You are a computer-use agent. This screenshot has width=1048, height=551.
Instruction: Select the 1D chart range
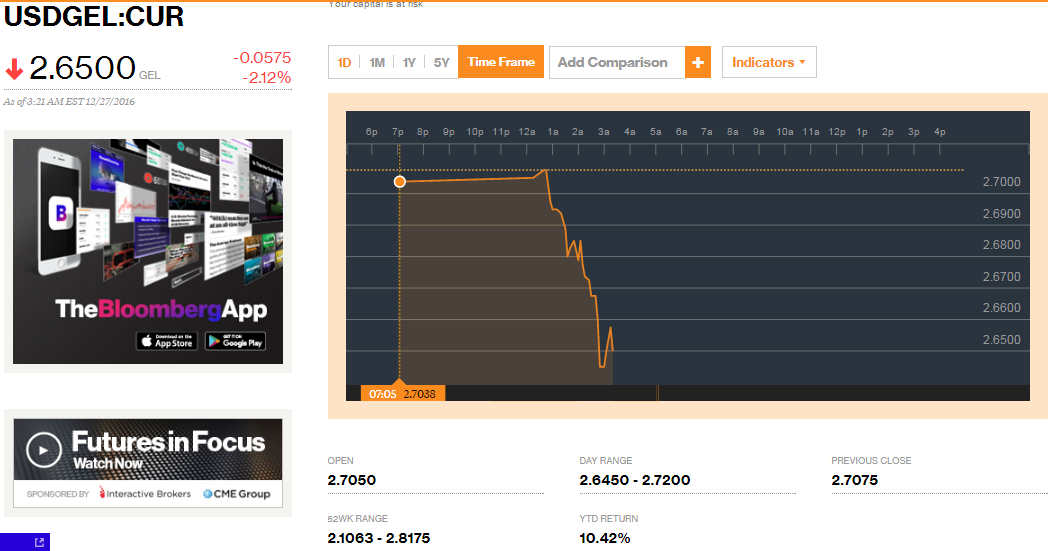(x=344, y=62)
